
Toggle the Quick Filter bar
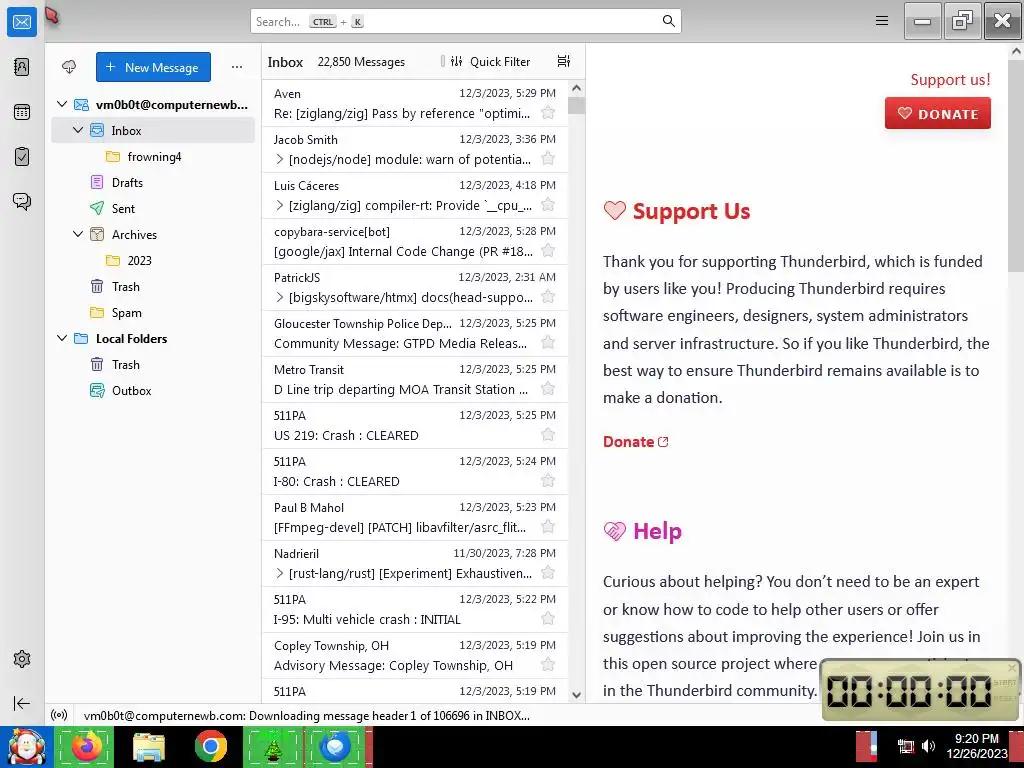(x=491, y=61)
